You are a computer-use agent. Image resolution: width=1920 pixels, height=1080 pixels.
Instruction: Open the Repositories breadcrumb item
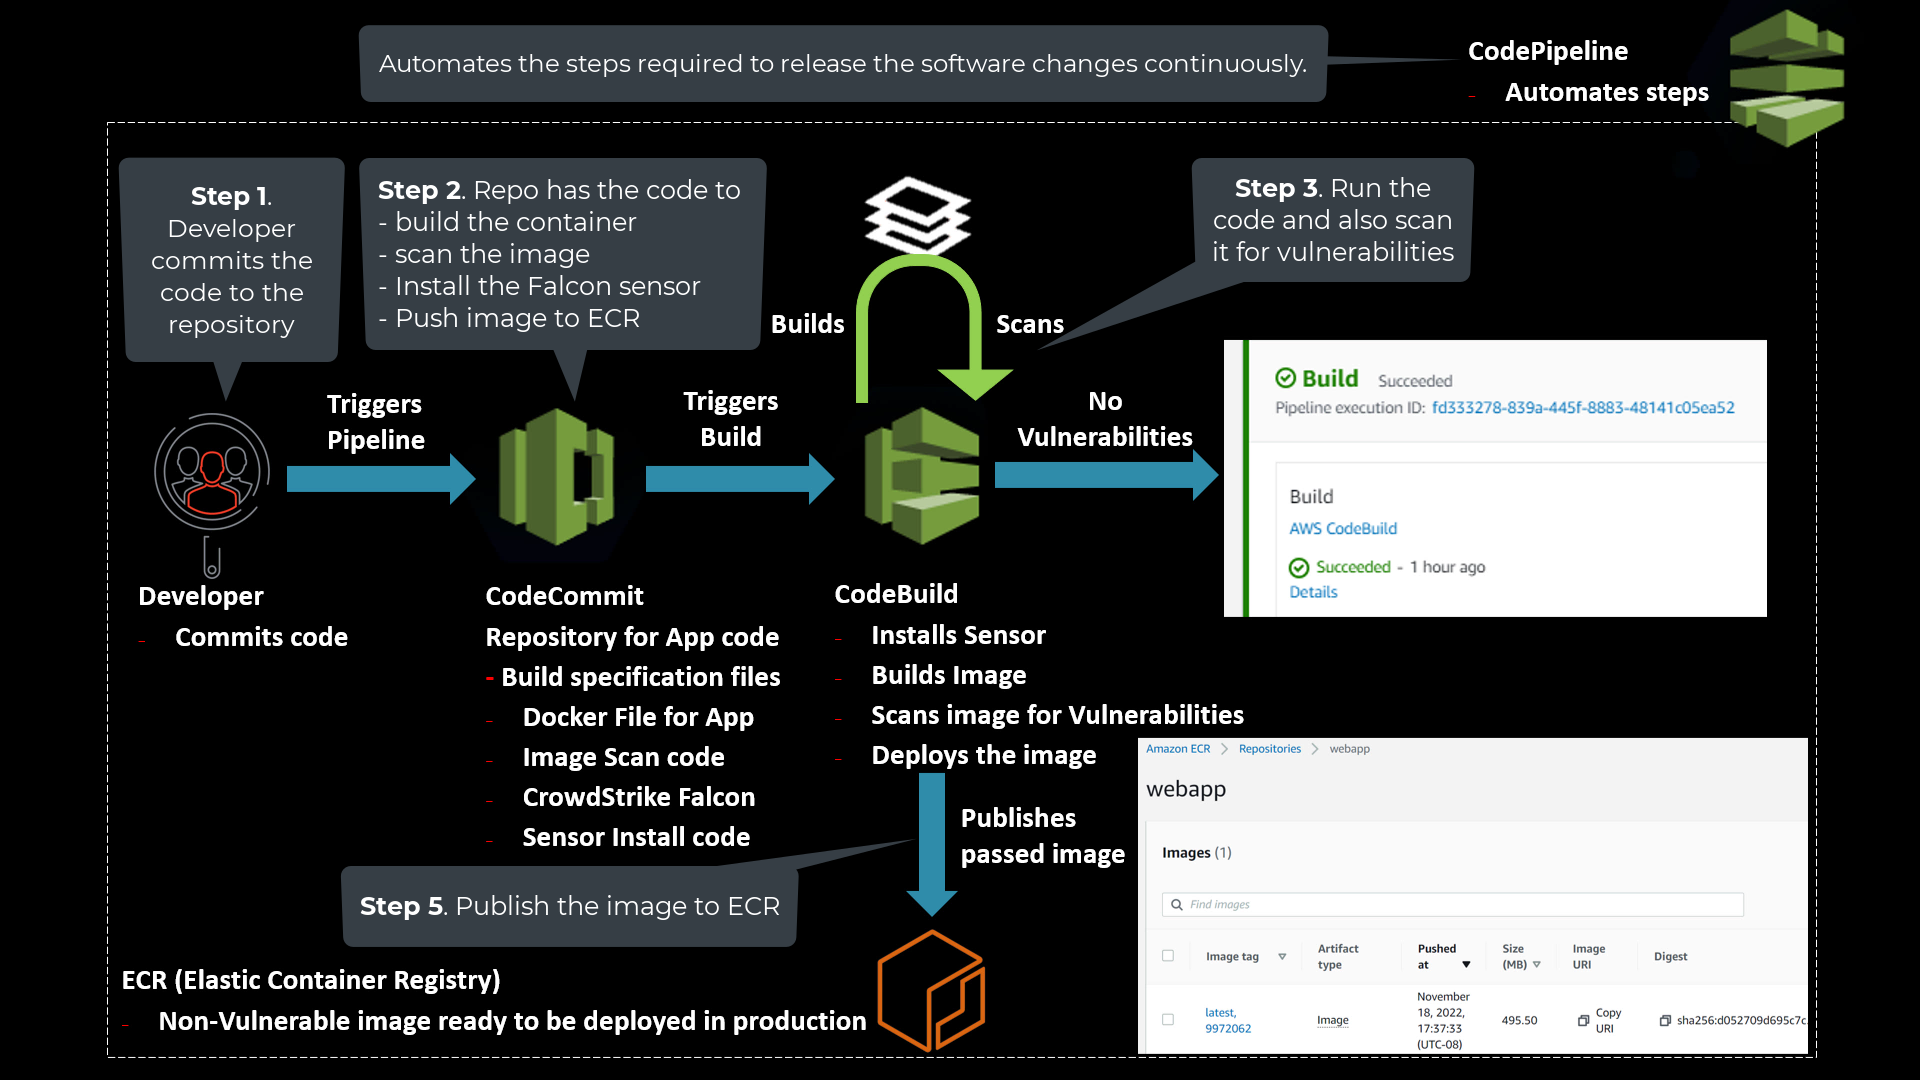point(1270,749)
